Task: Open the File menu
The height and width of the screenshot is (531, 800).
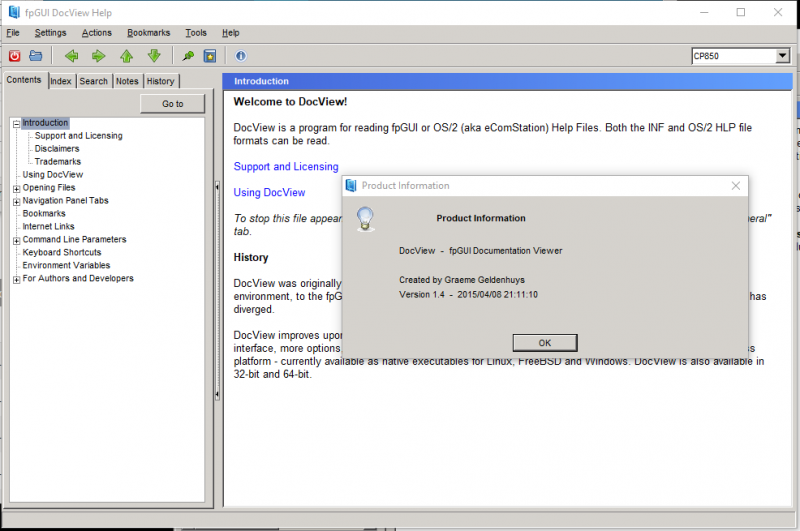Action: pos(13,33)
